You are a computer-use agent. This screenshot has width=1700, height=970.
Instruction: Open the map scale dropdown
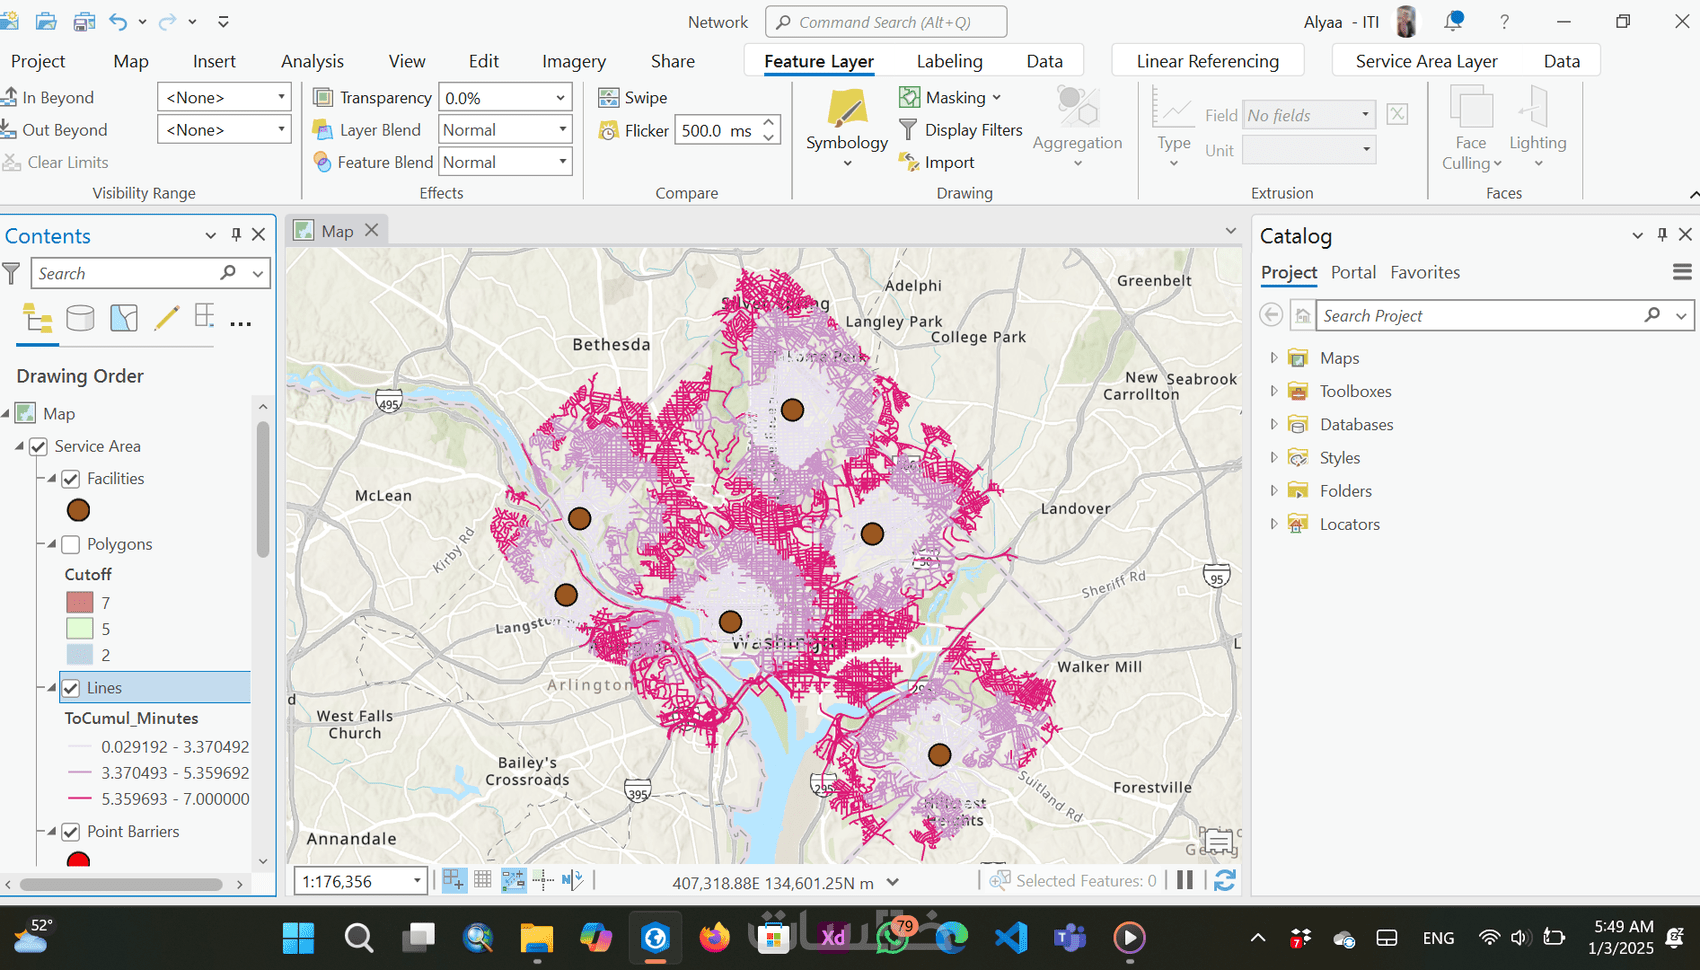[417, 881]
